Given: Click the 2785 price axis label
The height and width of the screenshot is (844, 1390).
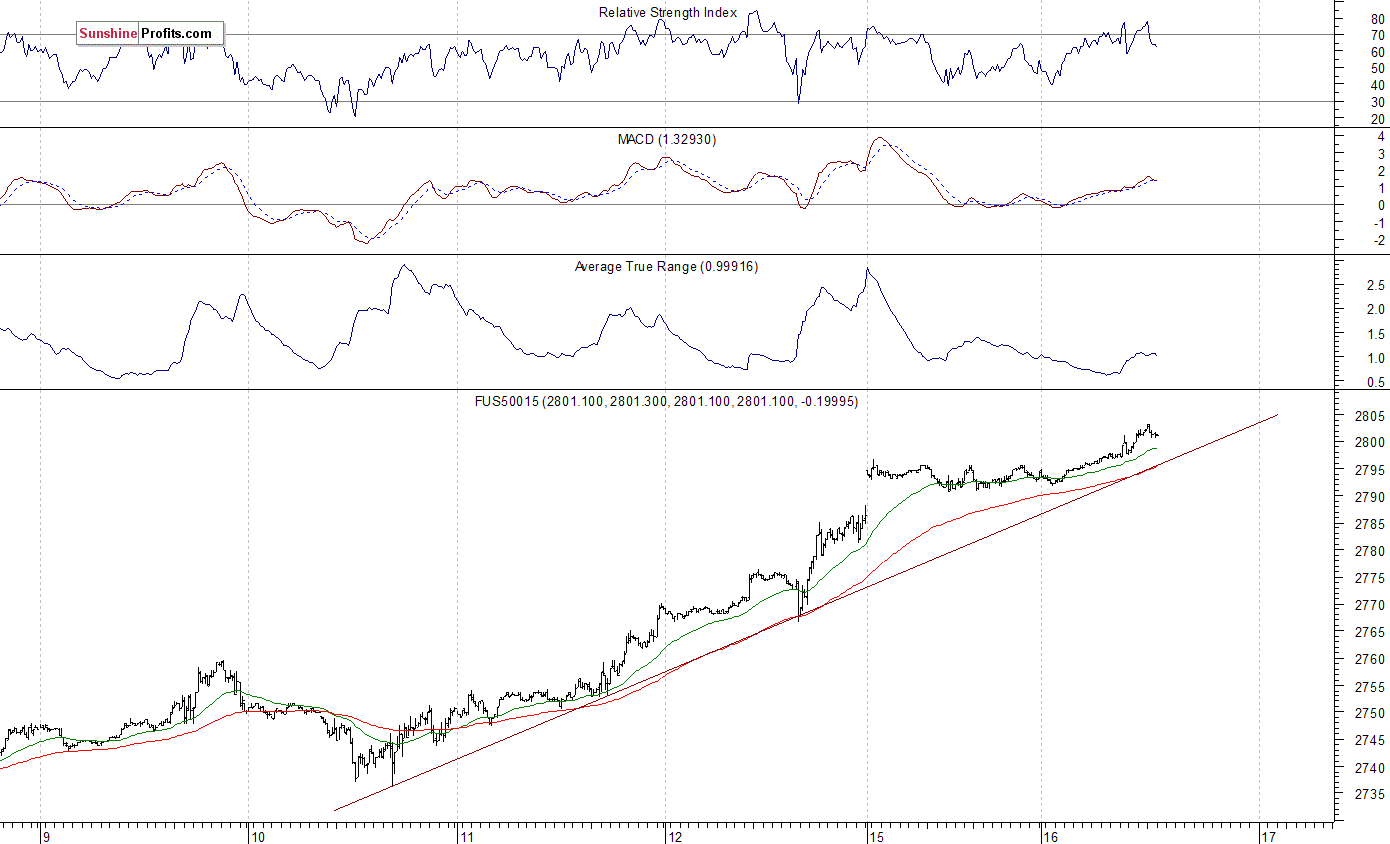Looking at the screenshot, I should tap(1369, 524).
